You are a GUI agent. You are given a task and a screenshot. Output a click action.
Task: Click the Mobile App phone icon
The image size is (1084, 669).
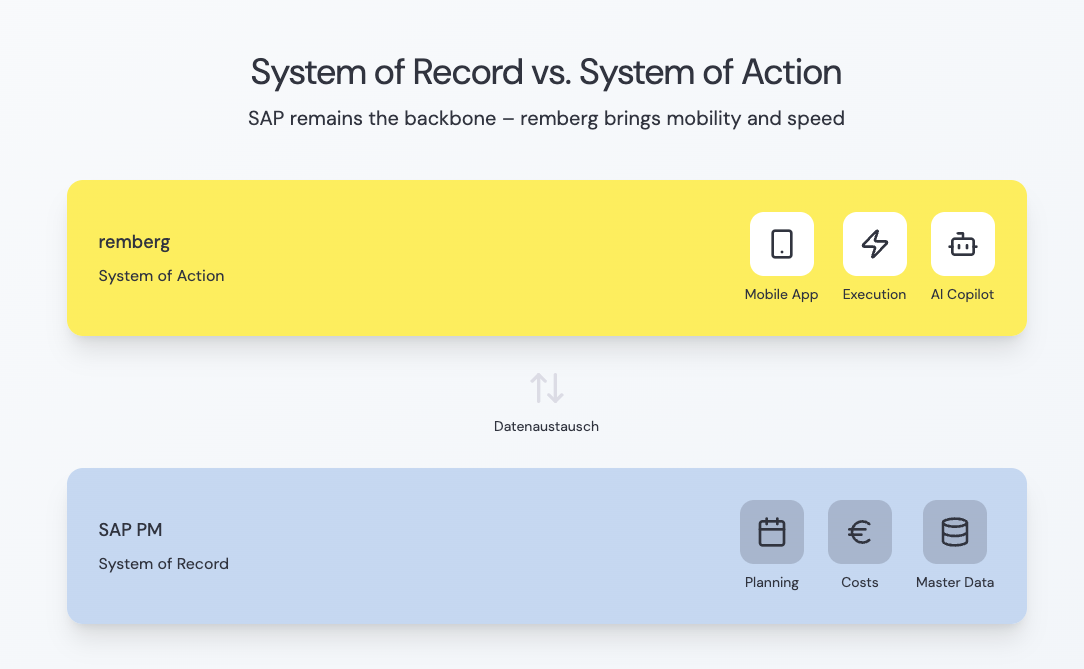pyautogui.click(x=782, y=244)
